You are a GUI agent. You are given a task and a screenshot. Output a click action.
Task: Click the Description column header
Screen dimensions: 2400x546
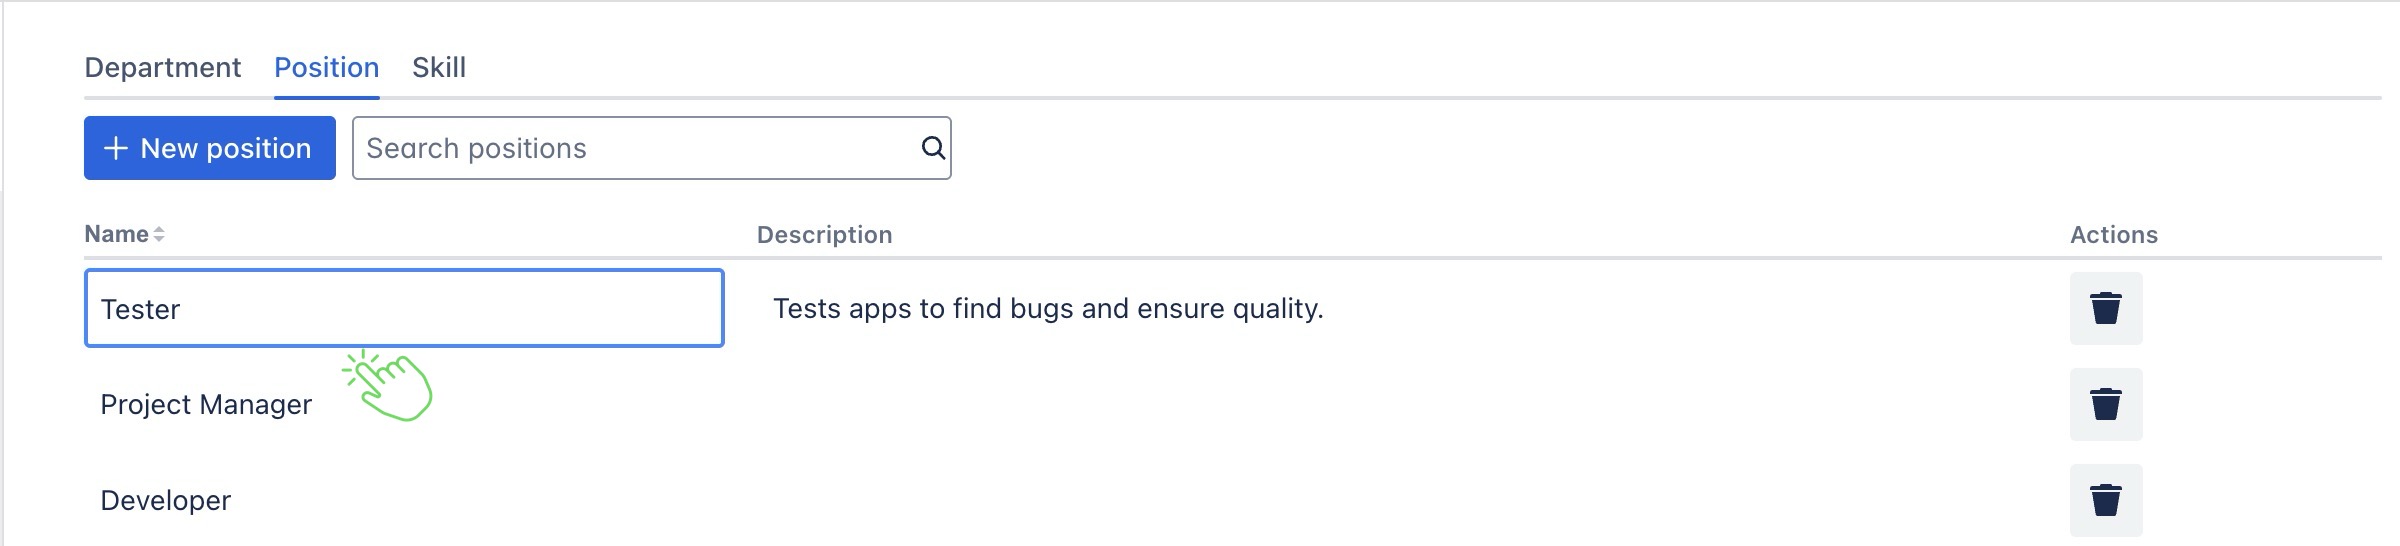[x=824, y=234]
